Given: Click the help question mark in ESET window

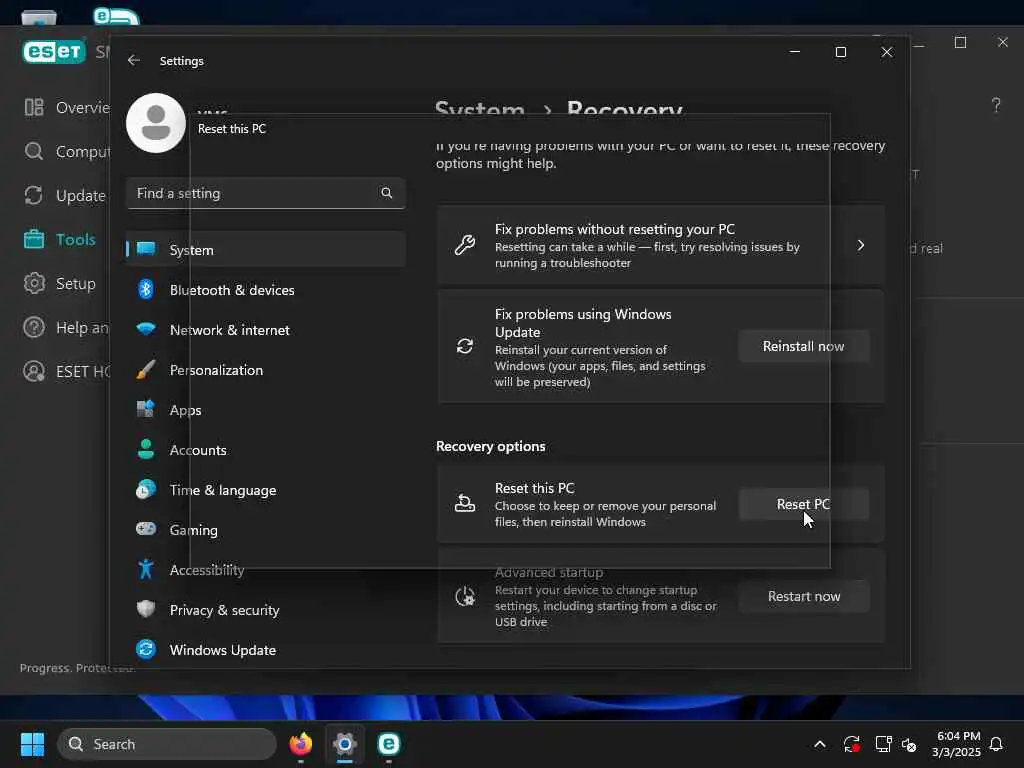Looking at the screenshot, I should (996, 105).
